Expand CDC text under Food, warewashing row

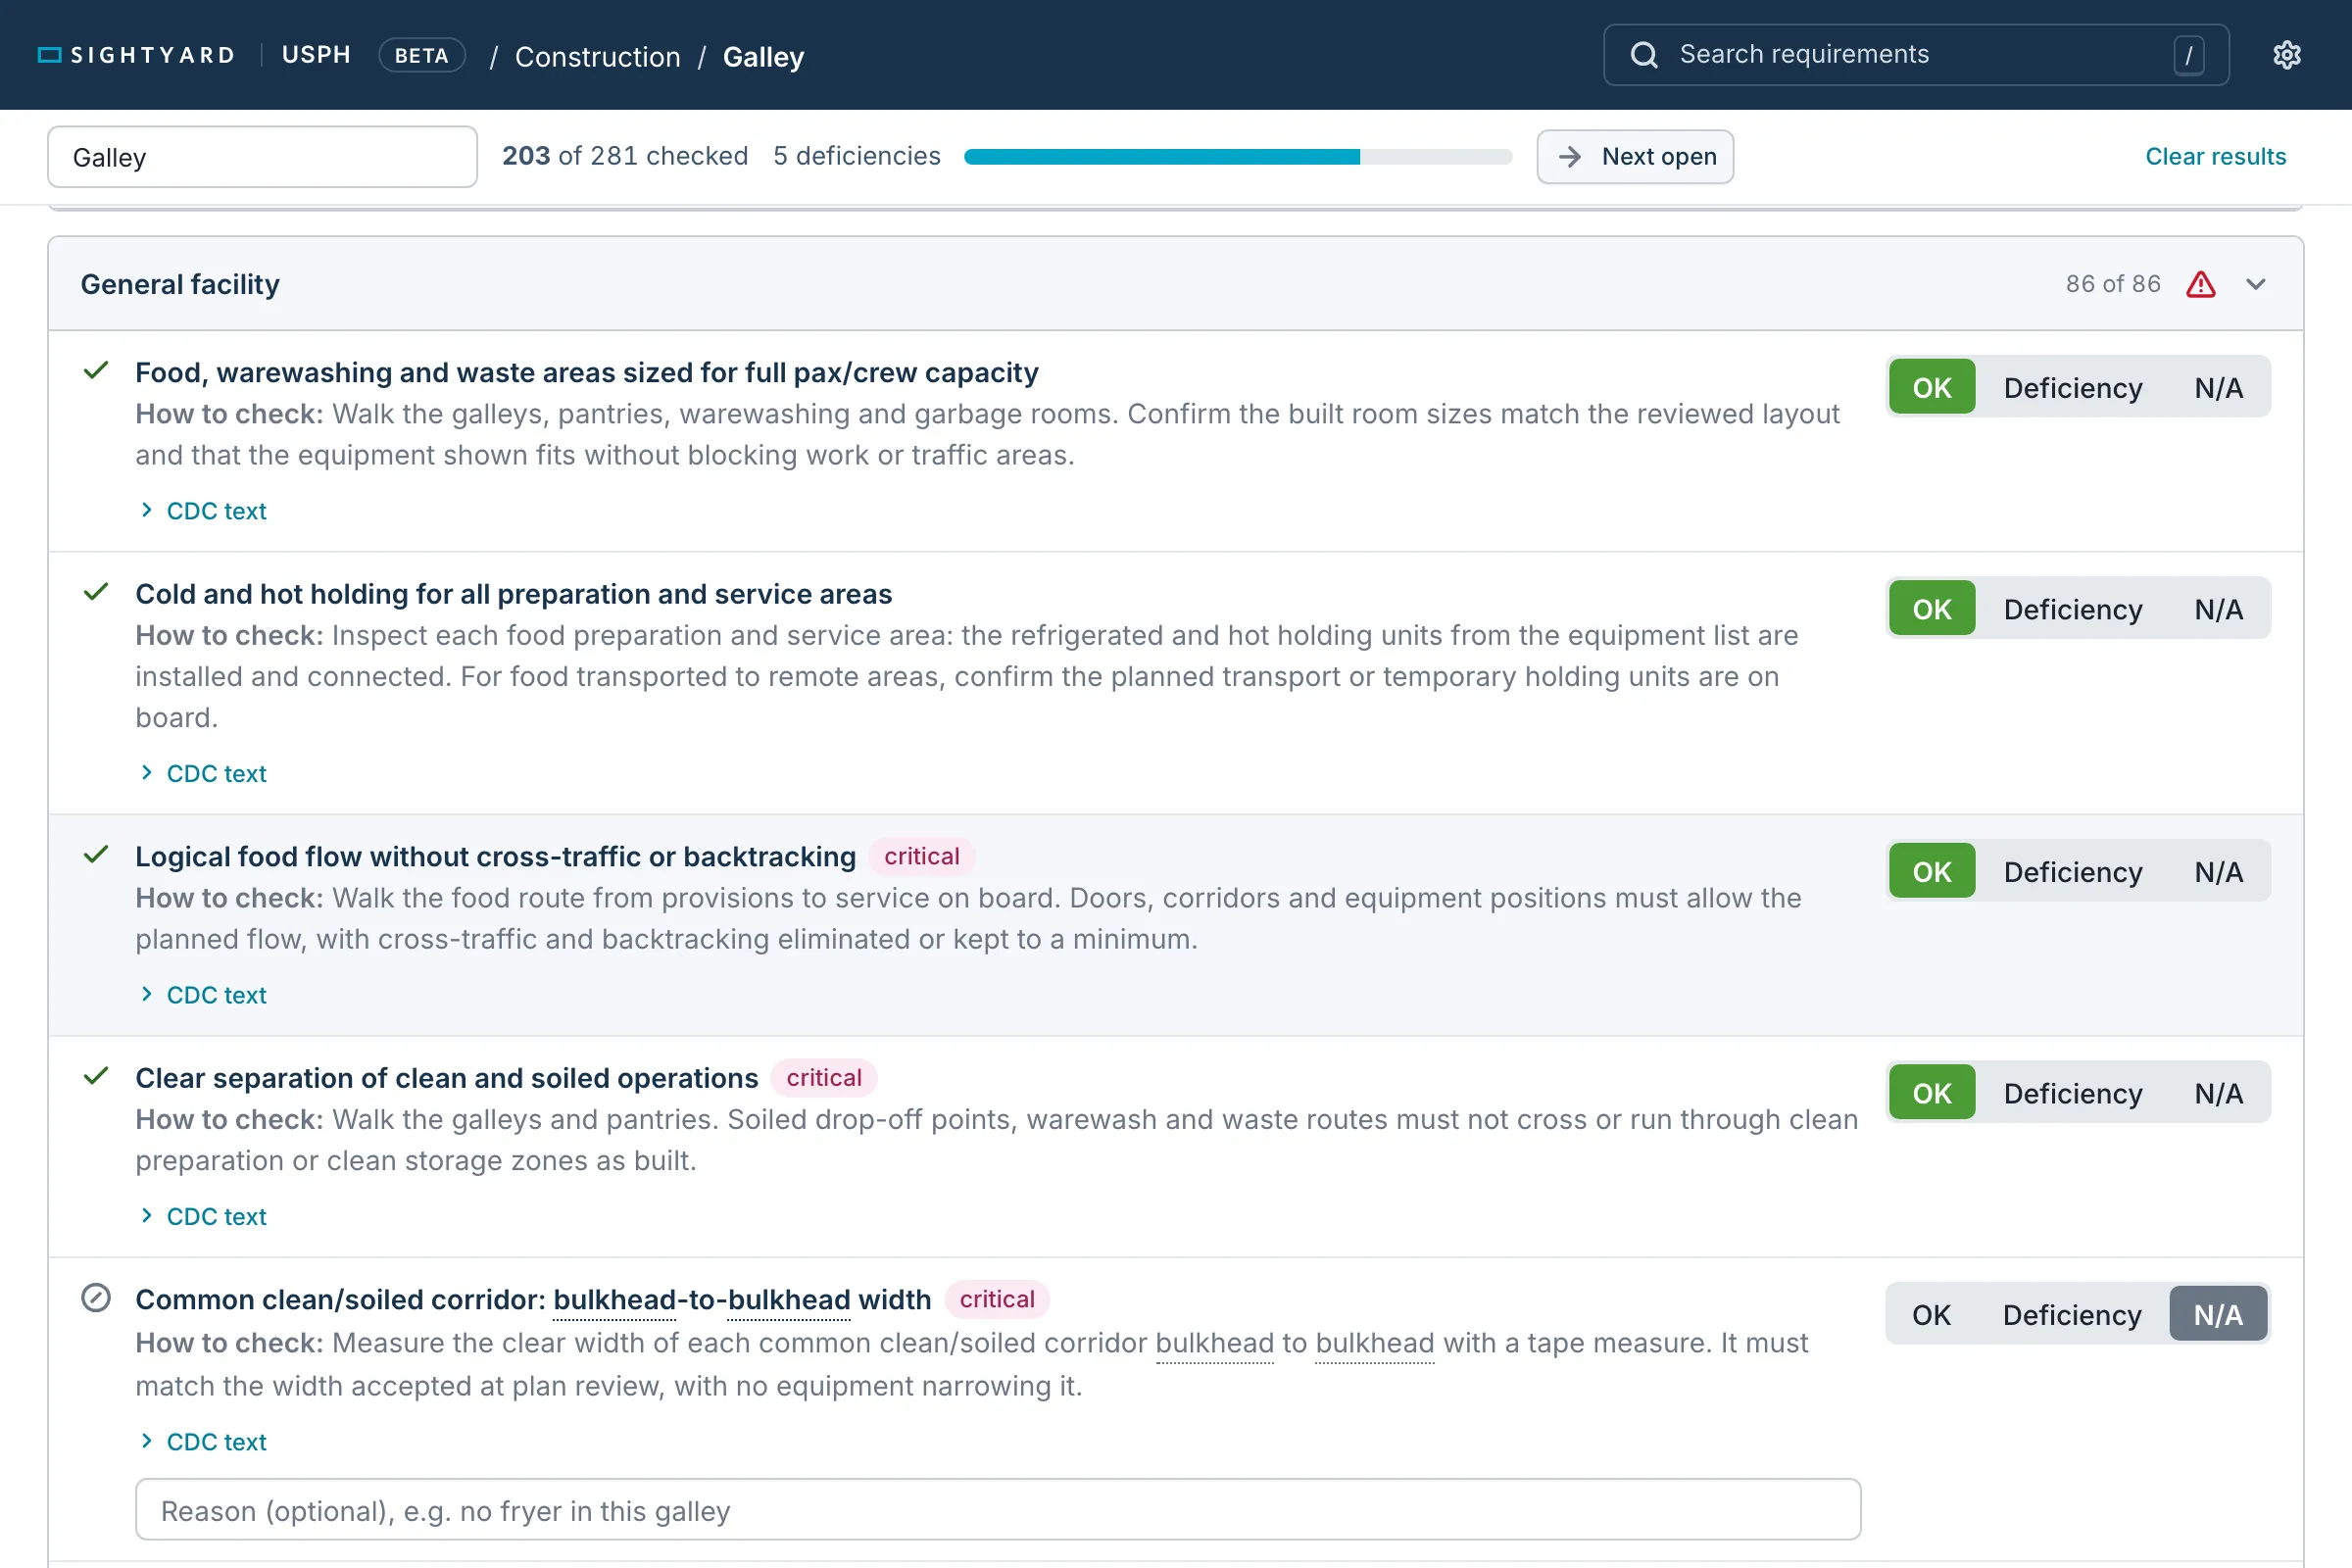coord(203,511)
